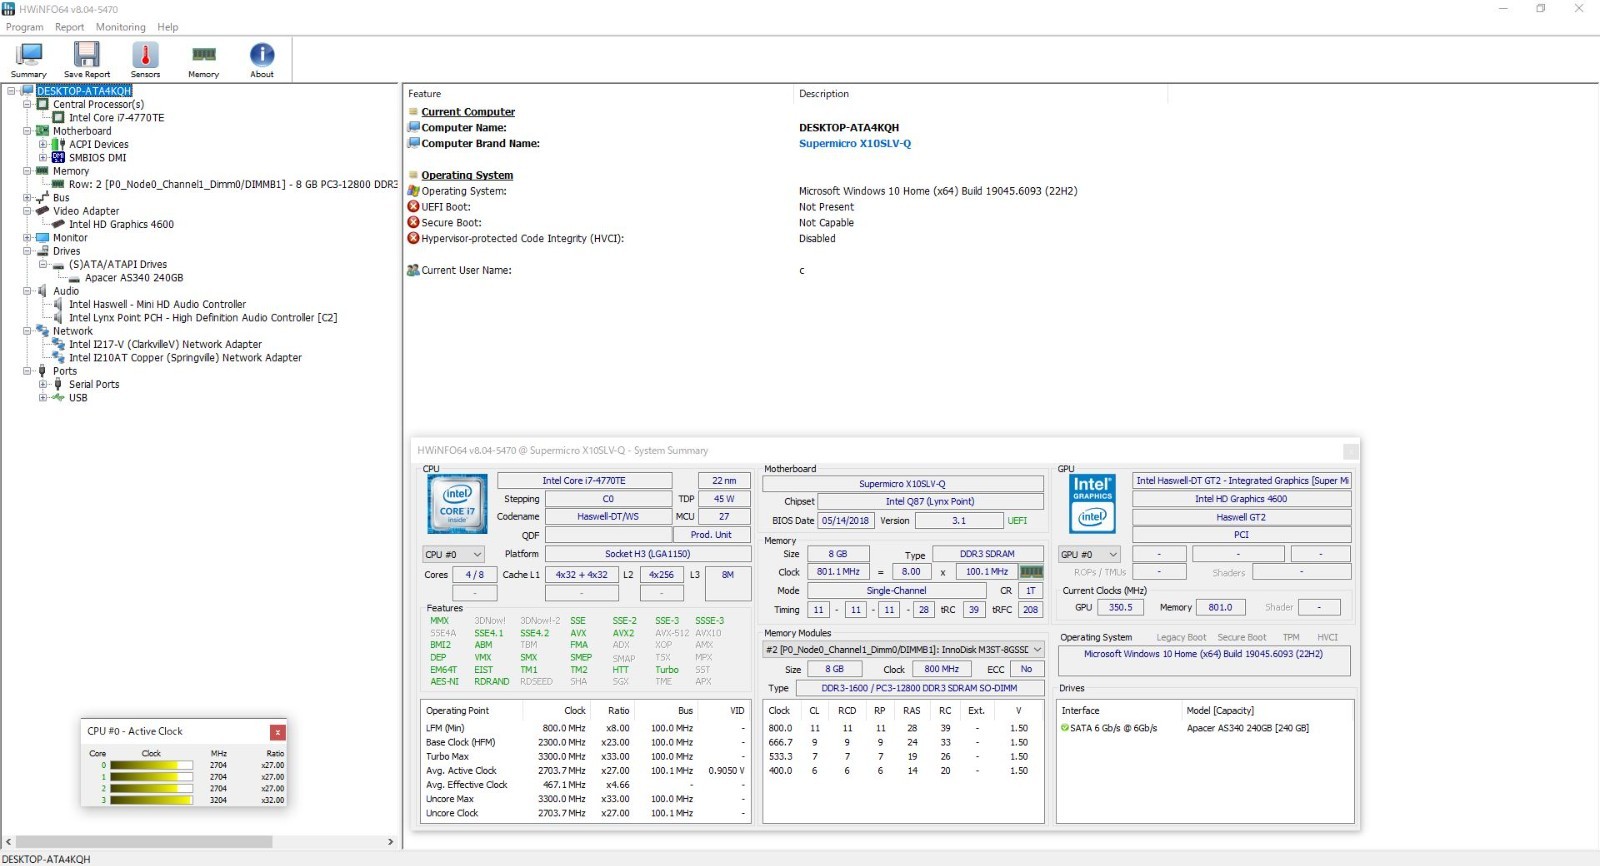Open the GPU #0 selector dropdown
This screenshot has height=866, width=1600.
coord(1089,554)
